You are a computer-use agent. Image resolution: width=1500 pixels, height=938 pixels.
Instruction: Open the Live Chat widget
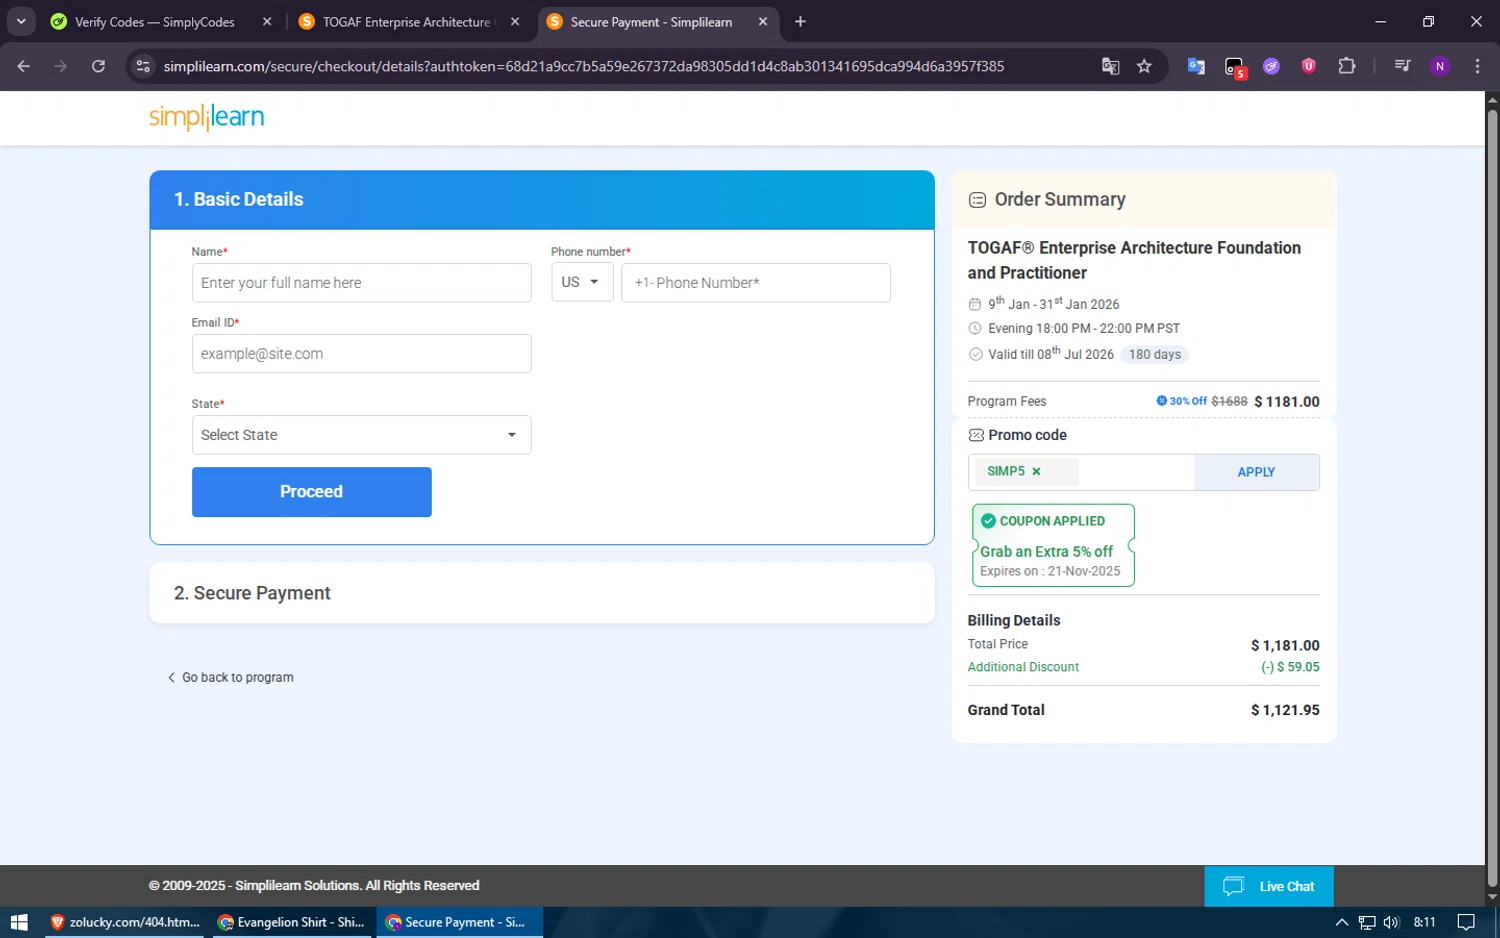click(1269, 886)
